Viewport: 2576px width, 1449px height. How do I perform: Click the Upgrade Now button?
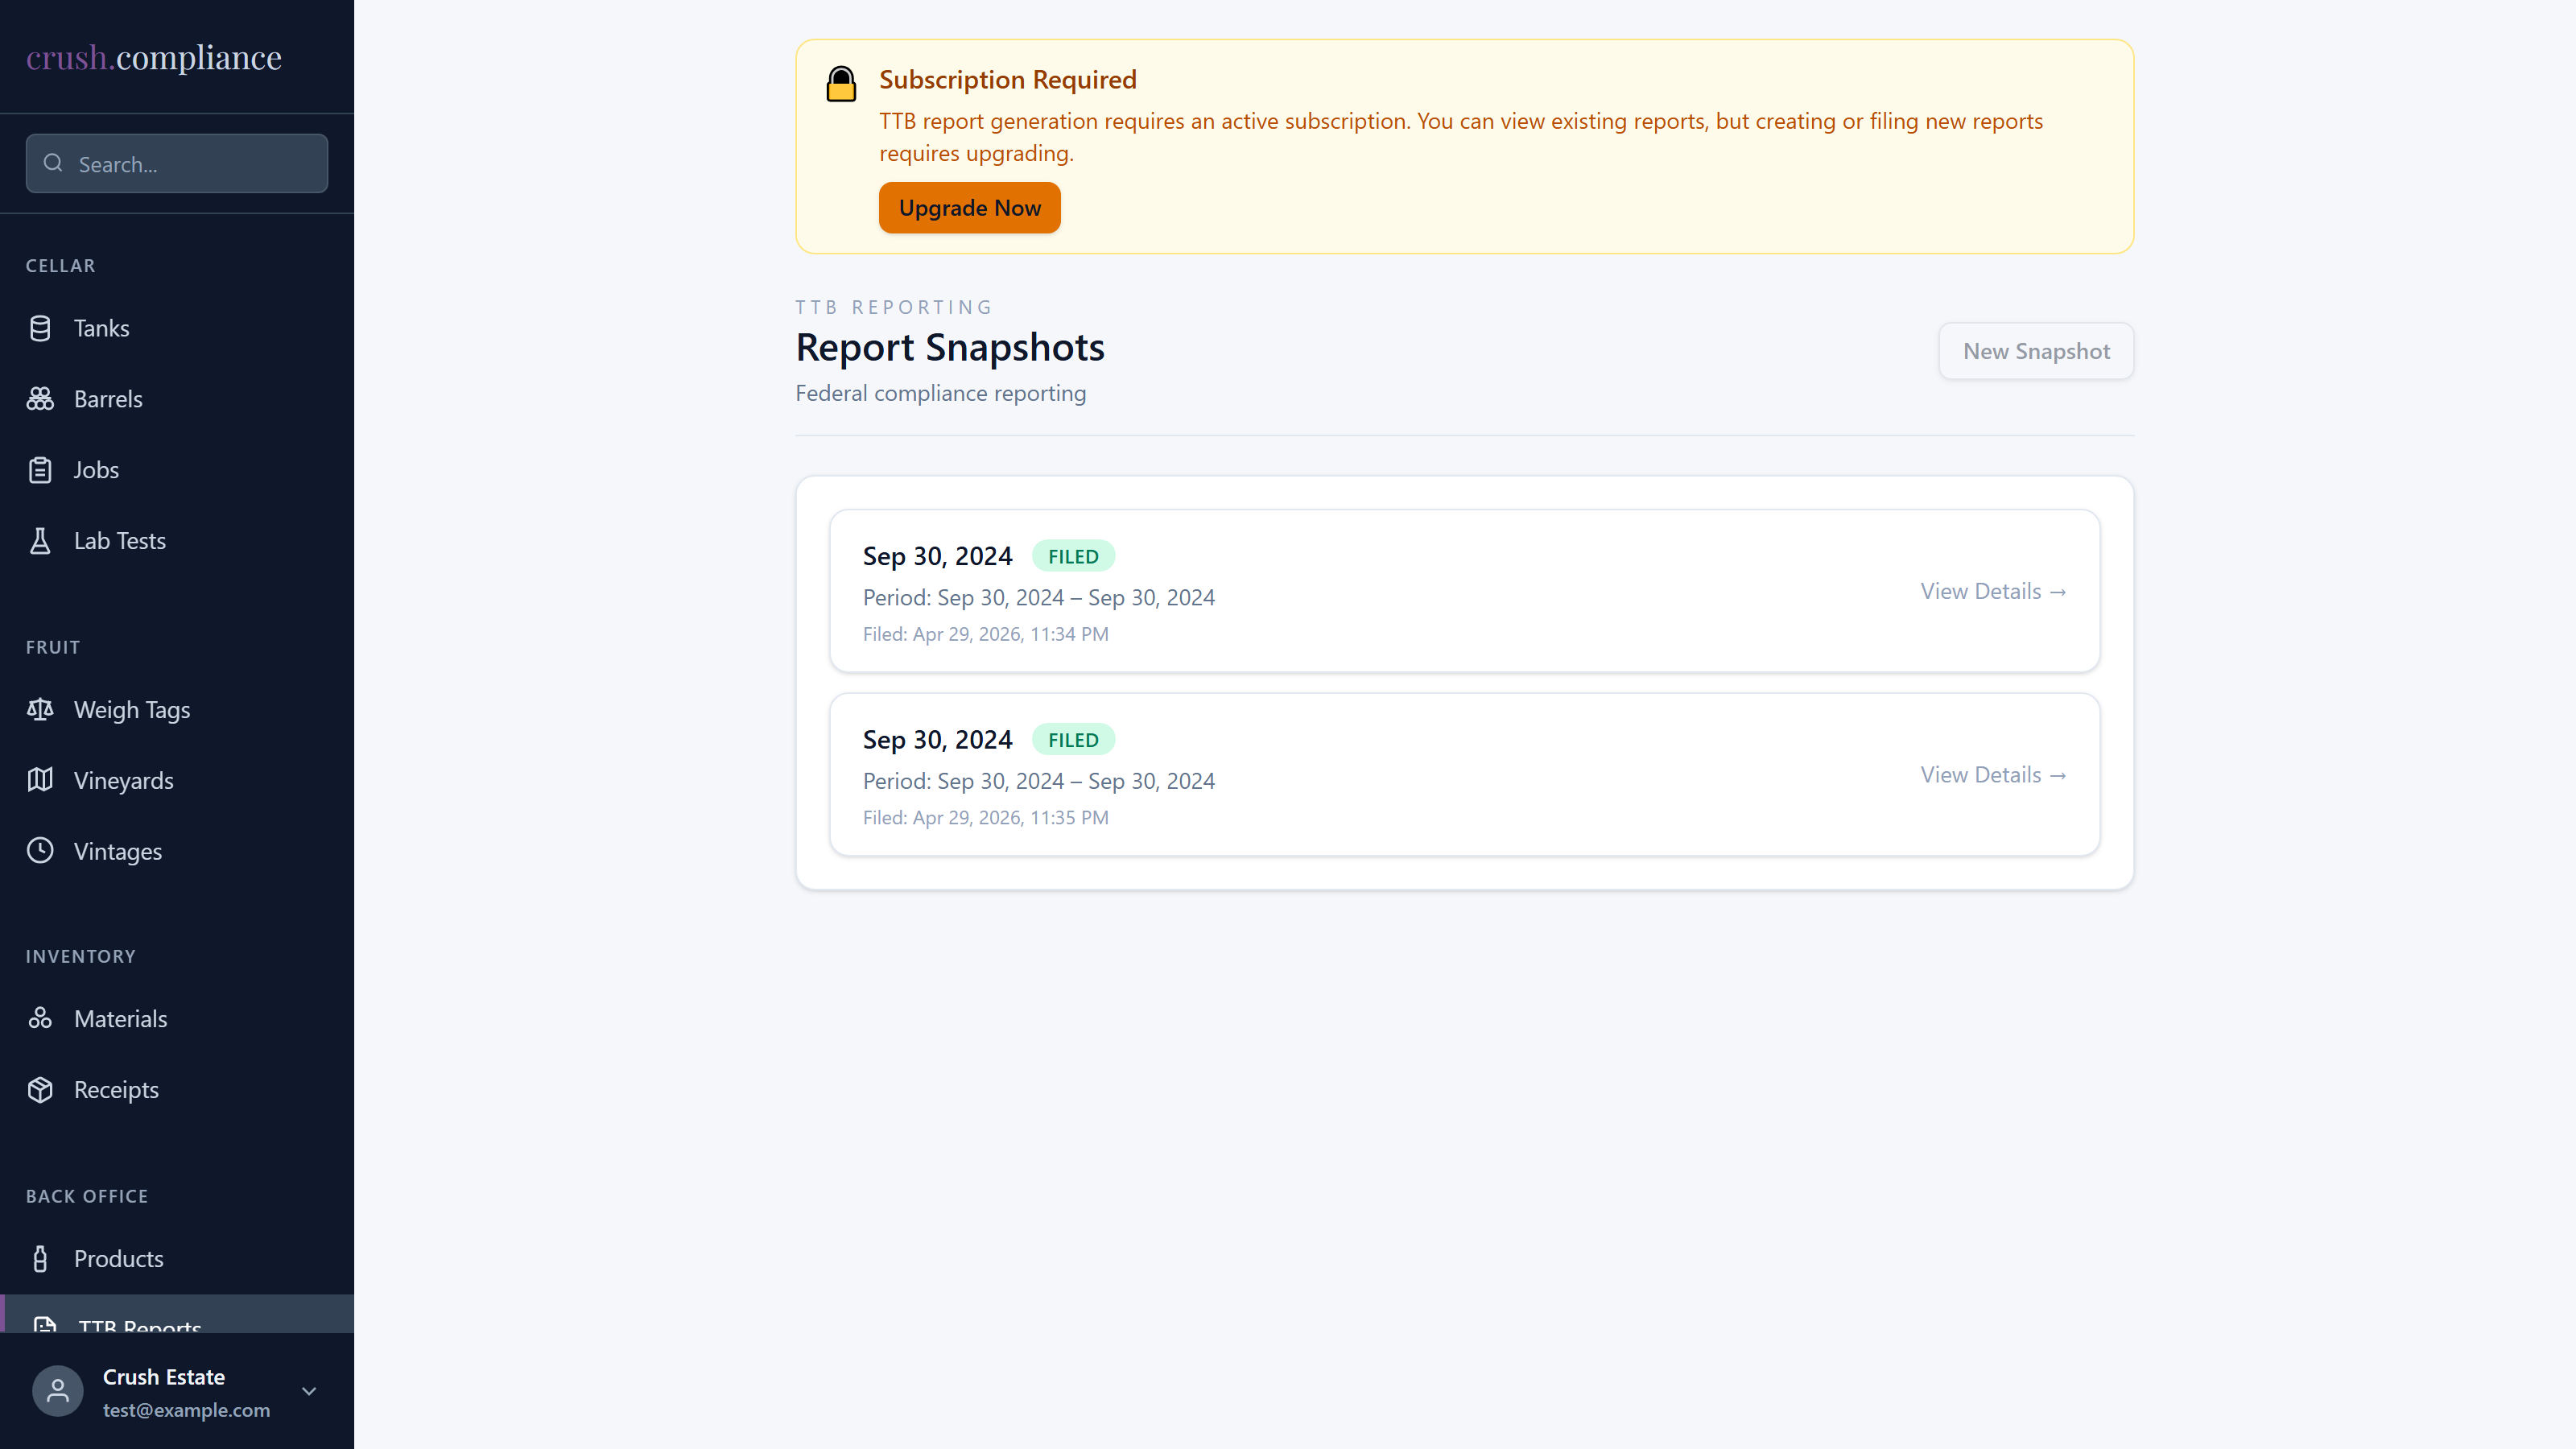click(969, 208)
